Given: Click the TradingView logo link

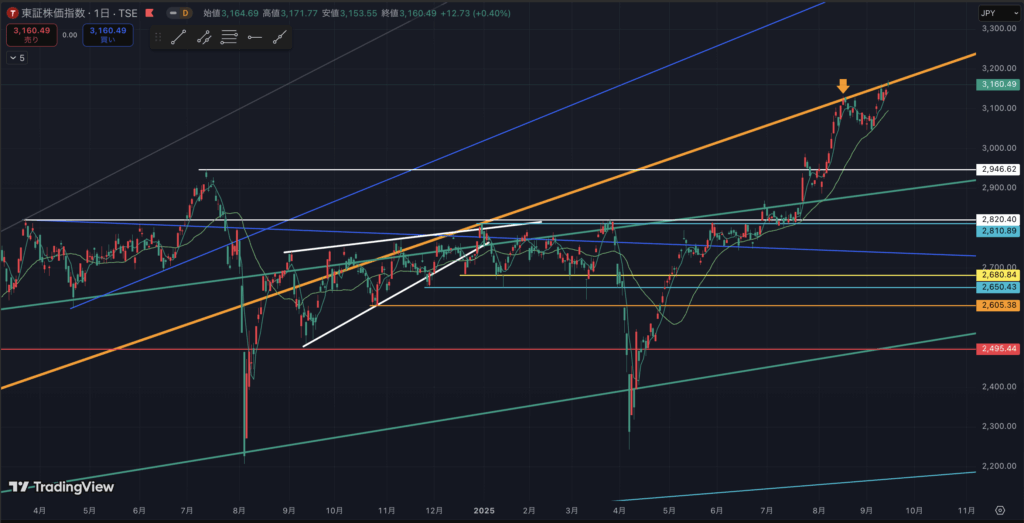Looking at the screenshot, I should [x=60, y=487].
